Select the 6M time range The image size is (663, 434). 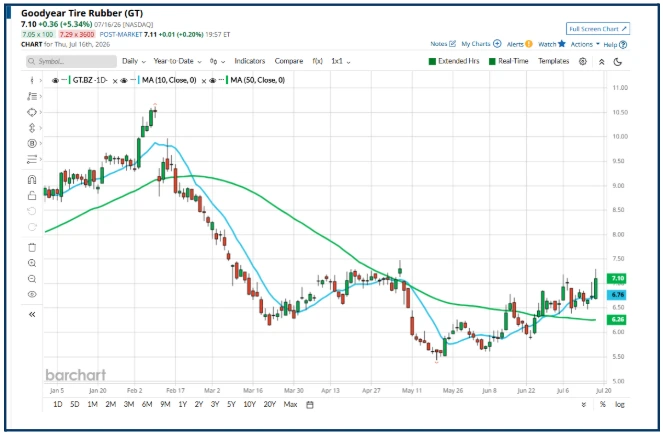(x=147, y=405)
